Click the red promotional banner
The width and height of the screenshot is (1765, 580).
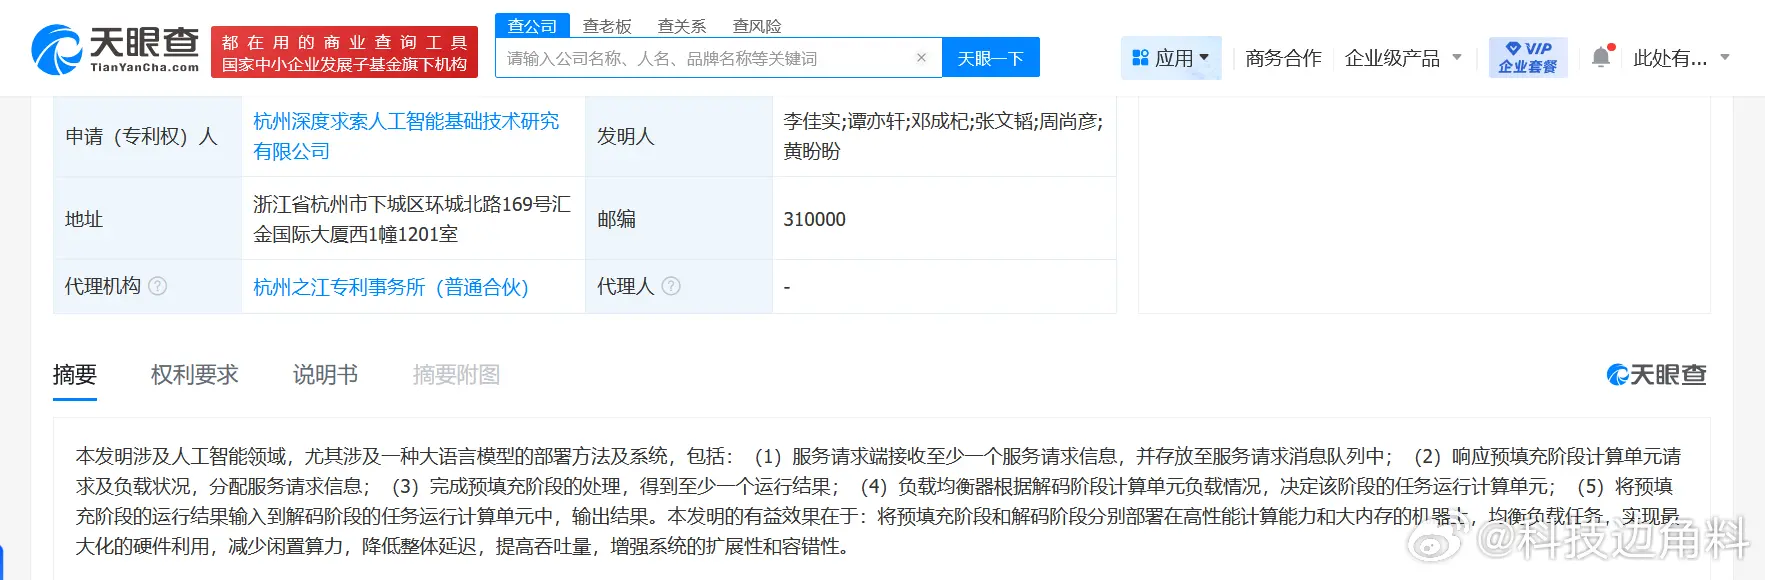point(345,52)
